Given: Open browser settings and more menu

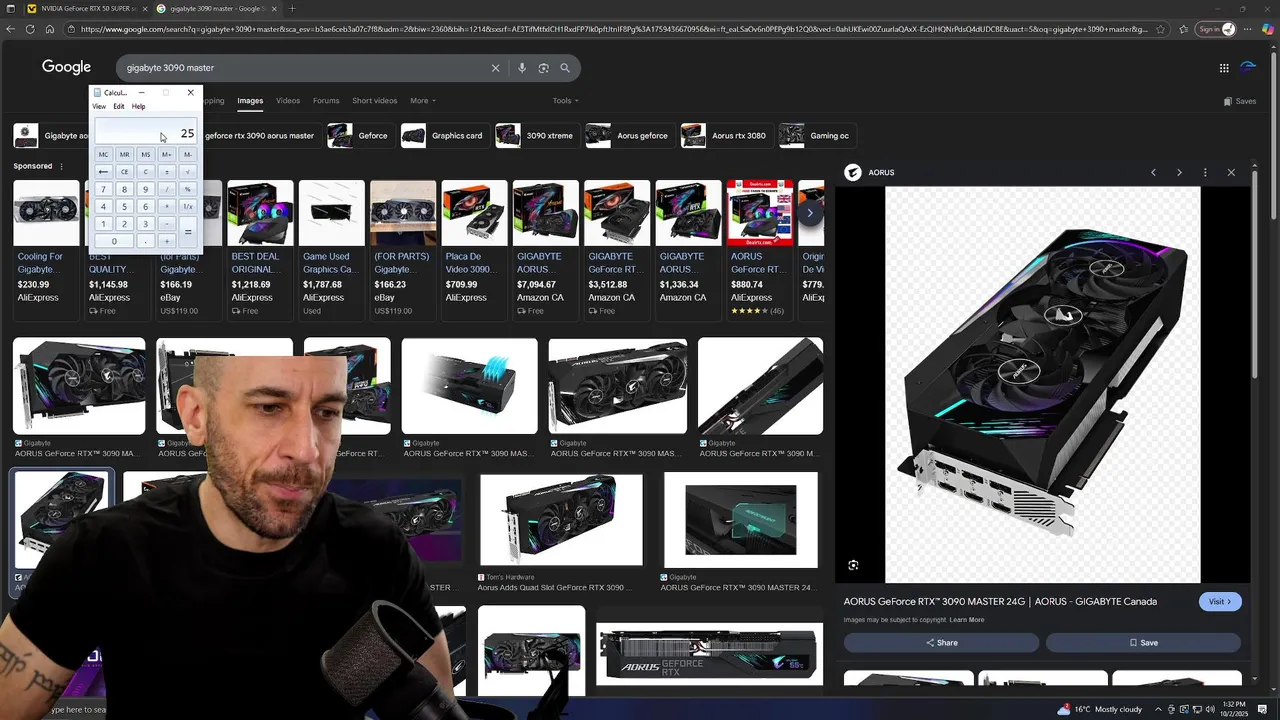Looking at the screenshot, I should tap(1247, 29).
